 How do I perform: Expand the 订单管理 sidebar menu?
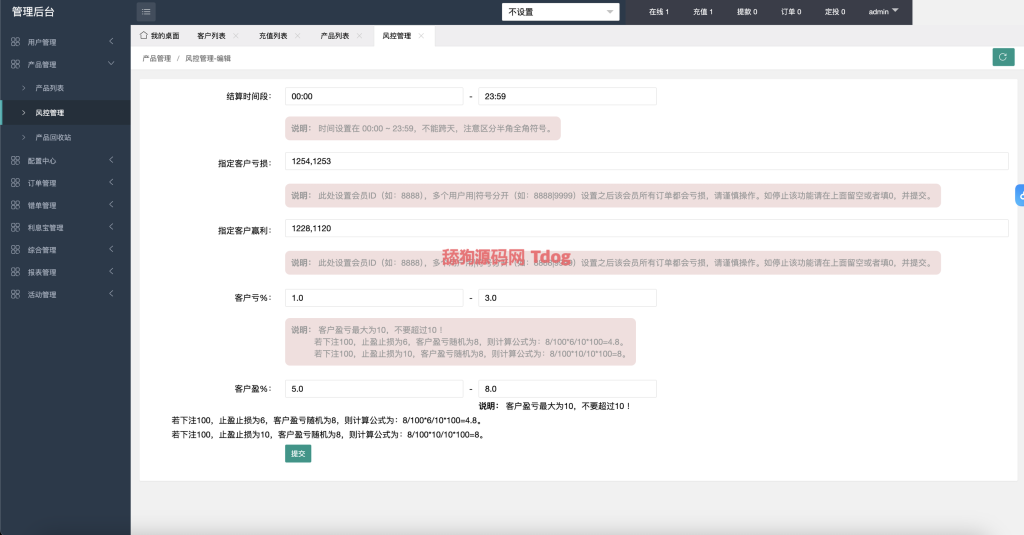coord(111,183)
